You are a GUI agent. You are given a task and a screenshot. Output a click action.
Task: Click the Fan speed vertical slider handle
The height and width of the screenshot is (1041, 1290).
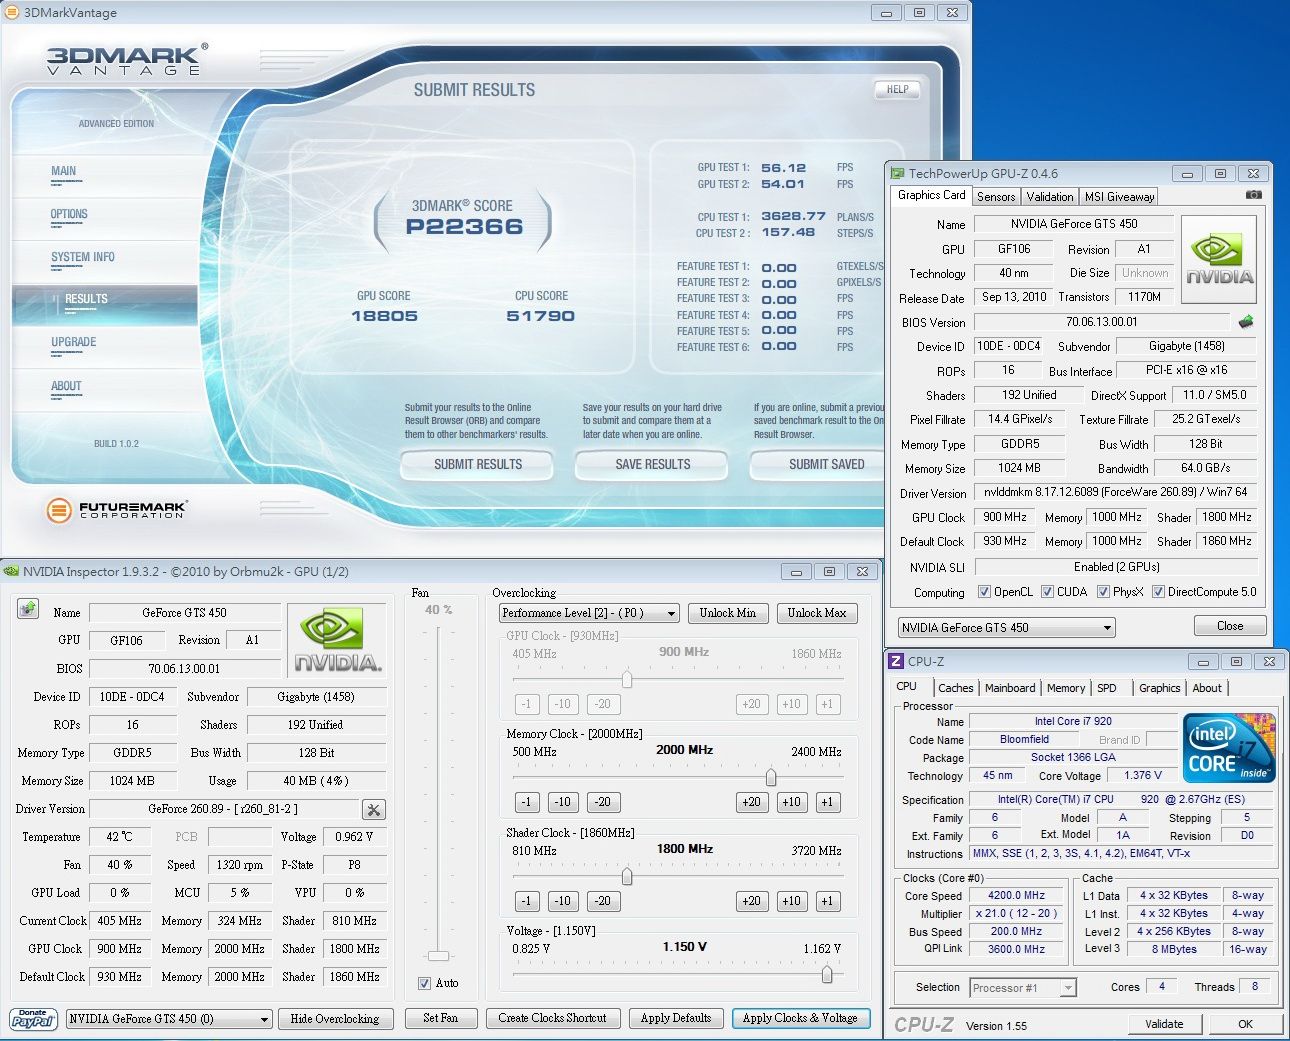tap(438, 956)
